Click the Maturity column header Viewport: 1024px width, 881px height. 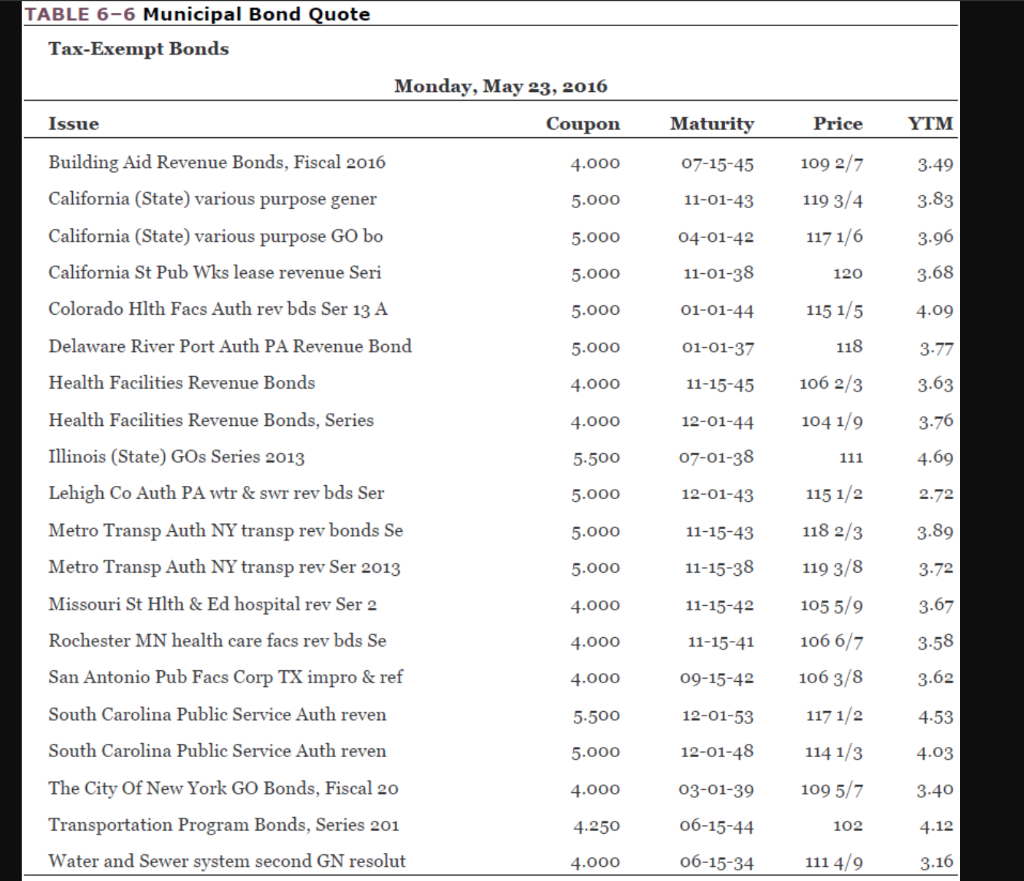pos(711,123)
